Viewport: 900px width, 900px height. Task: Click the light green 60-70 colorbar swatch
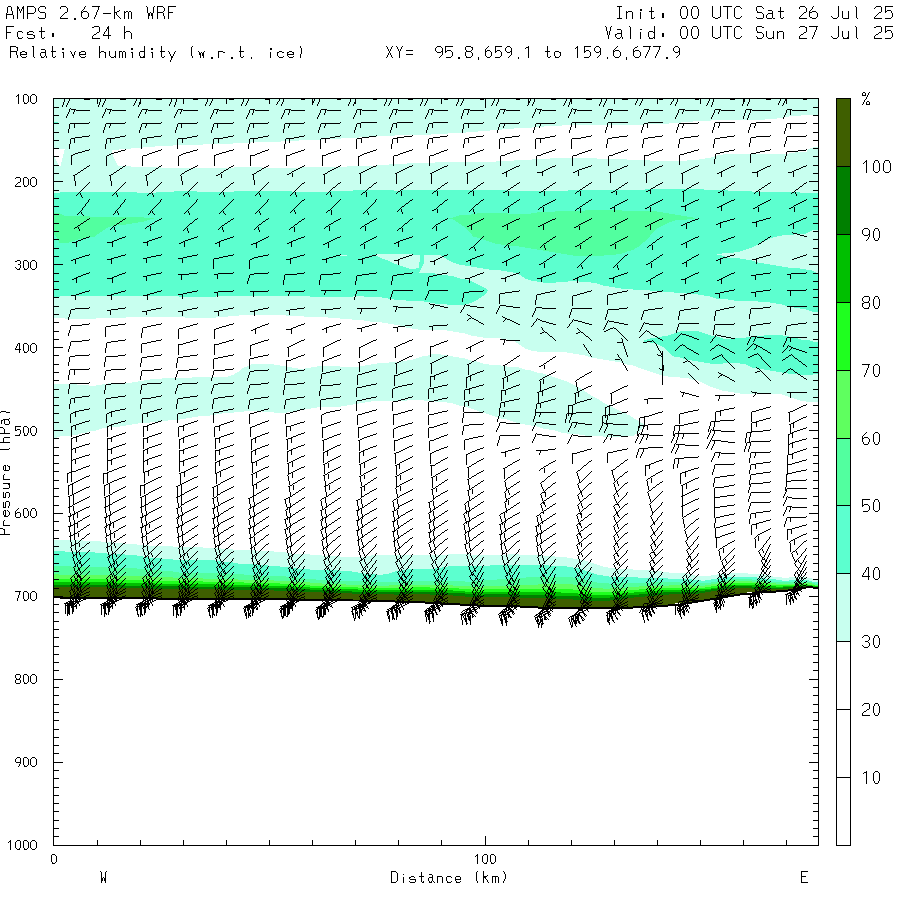pos(843,405)
